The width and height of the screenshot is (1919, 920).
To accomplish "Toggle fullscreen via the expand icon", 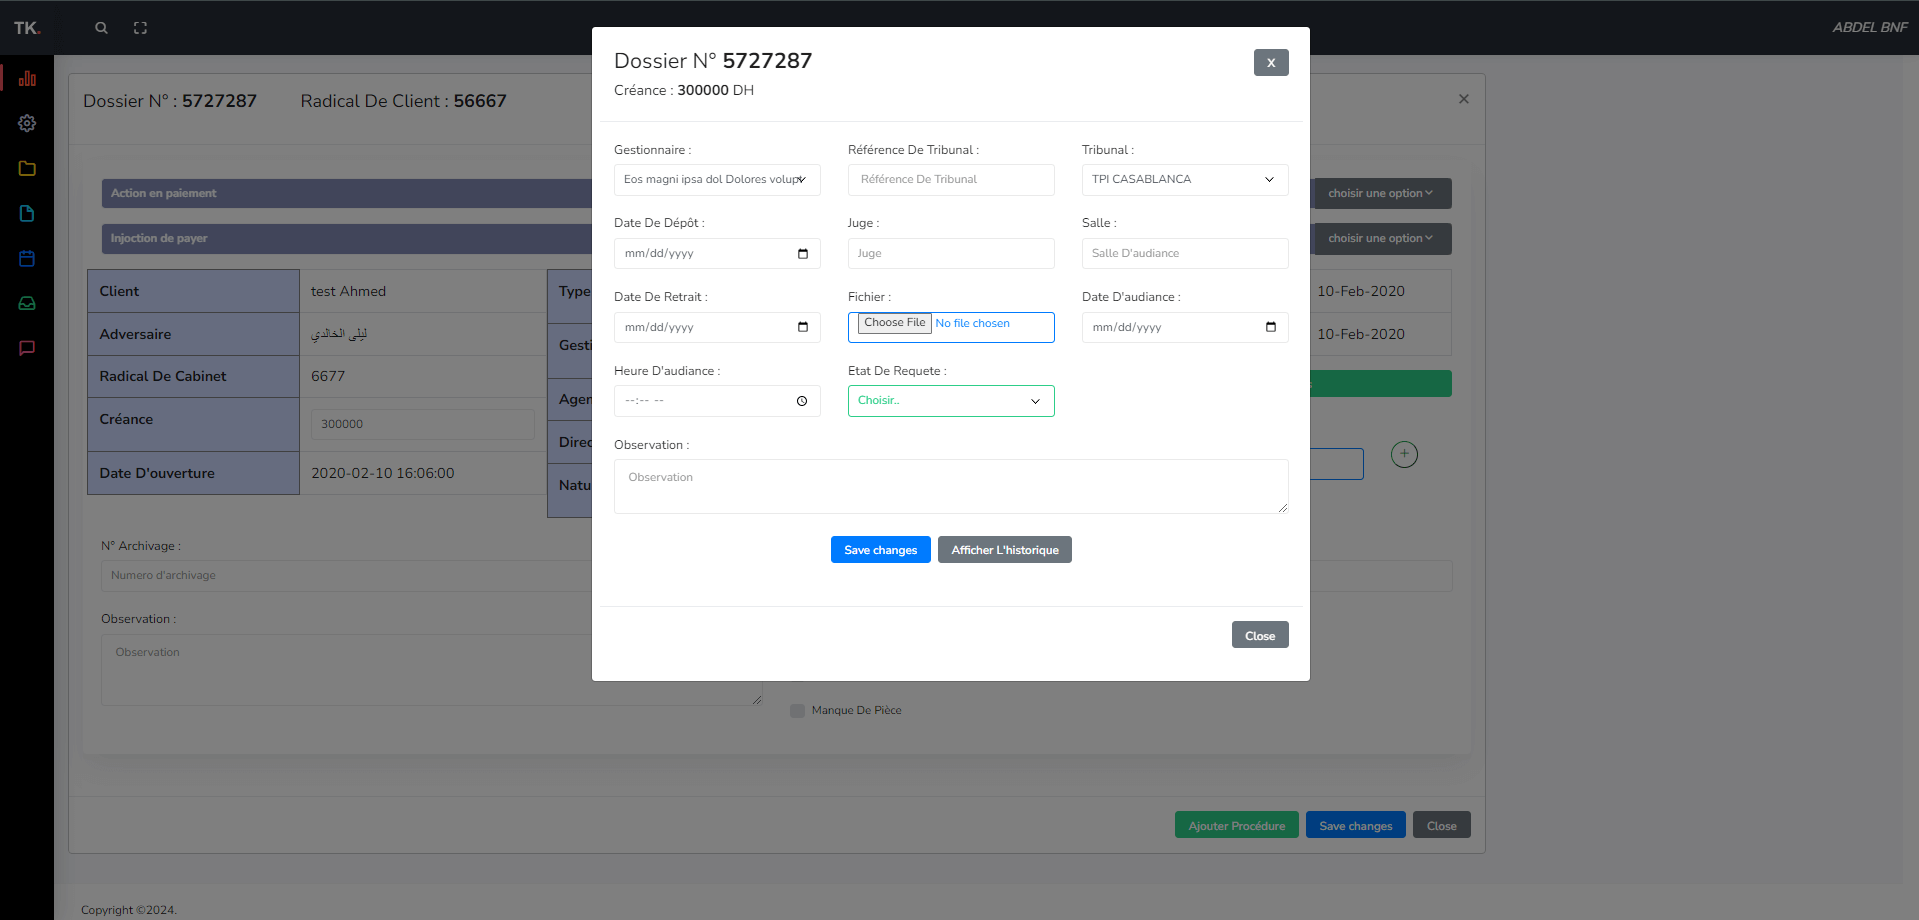I will point(140,28).
